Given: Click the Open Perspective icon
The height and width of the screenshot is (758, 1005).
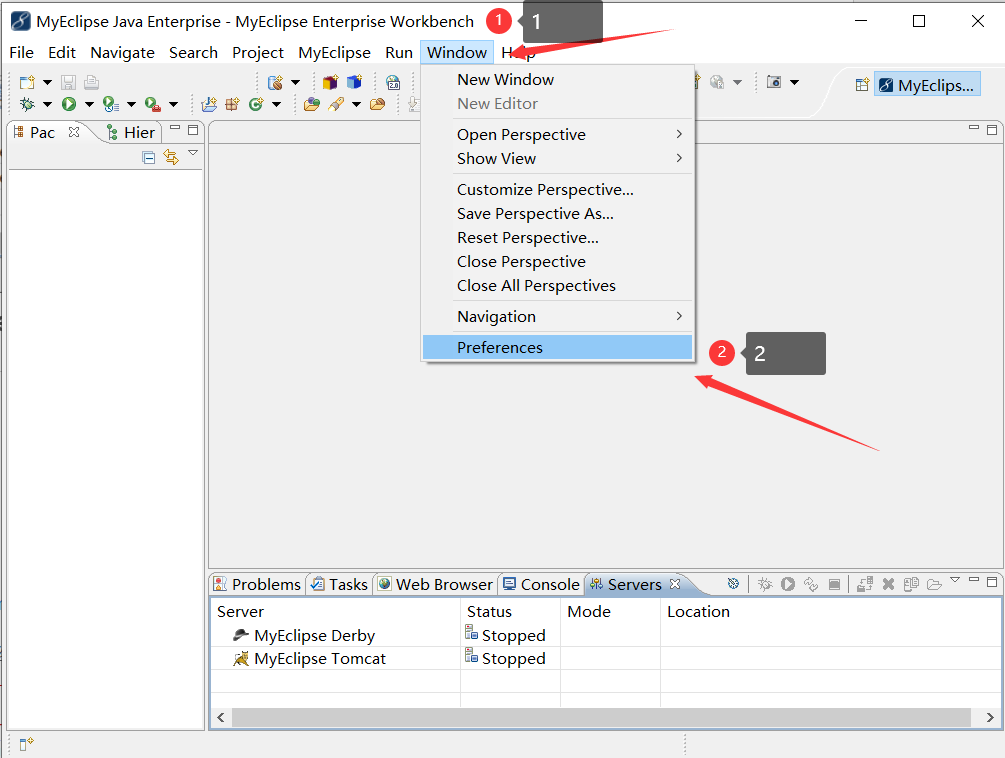Looking at the screenshot, I should click(862, 85).
